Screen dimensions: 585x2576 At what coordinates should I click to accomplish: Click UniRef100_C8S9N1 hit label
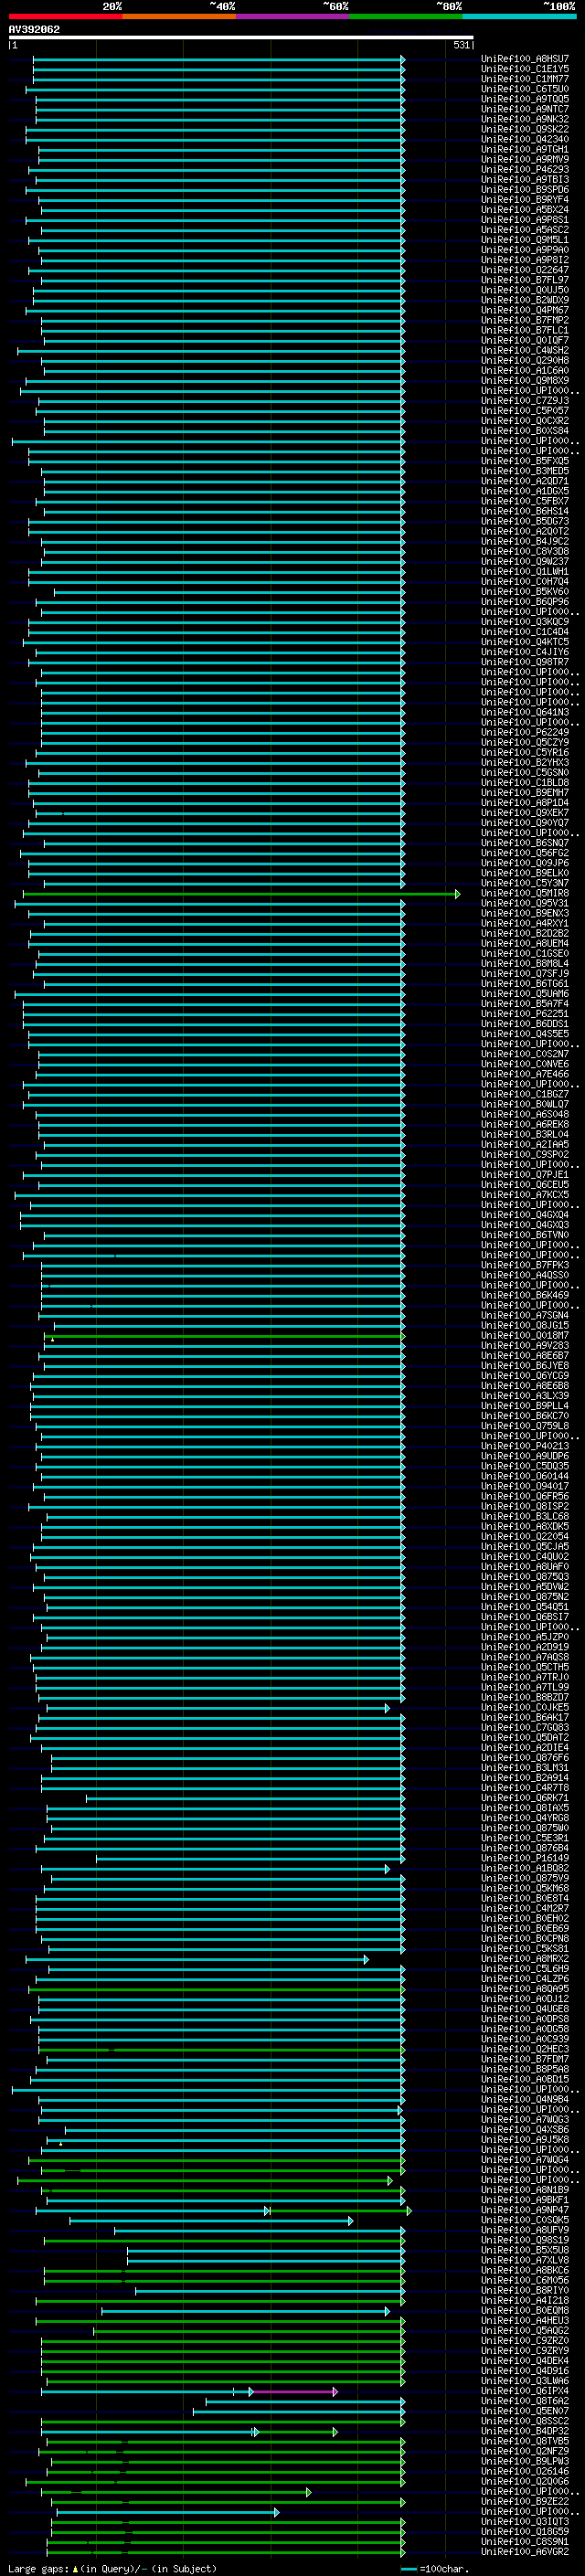point(525,2542)
